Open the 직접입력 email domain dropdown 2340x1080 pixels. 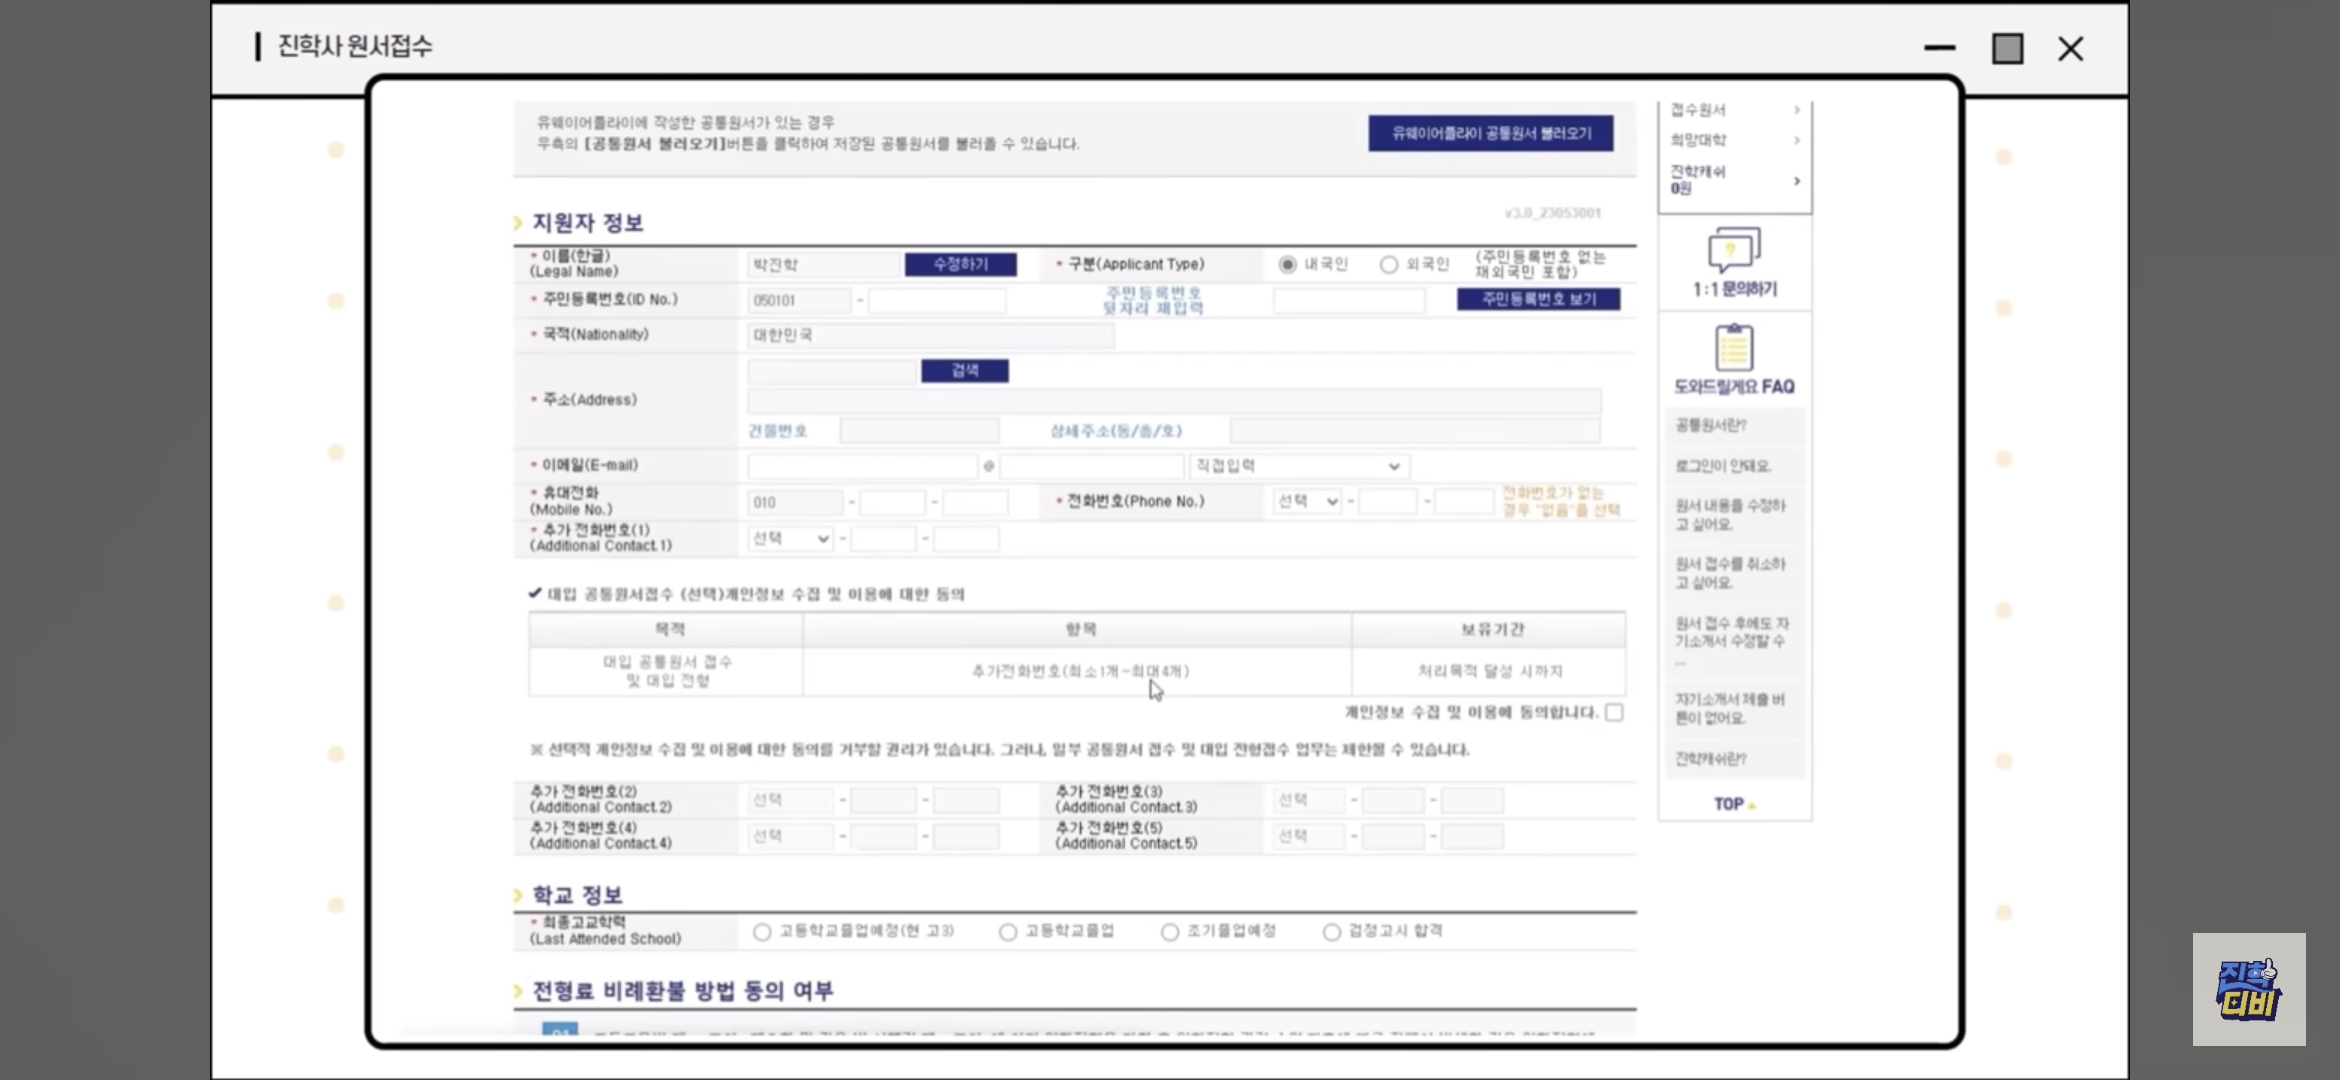coord(1299,466)
